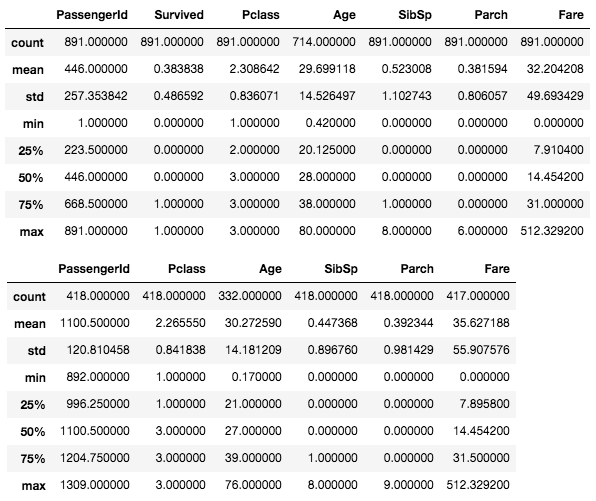The image size is (596, 501).
Task: Select Fare max value in first table
Action: coord(552,231)
